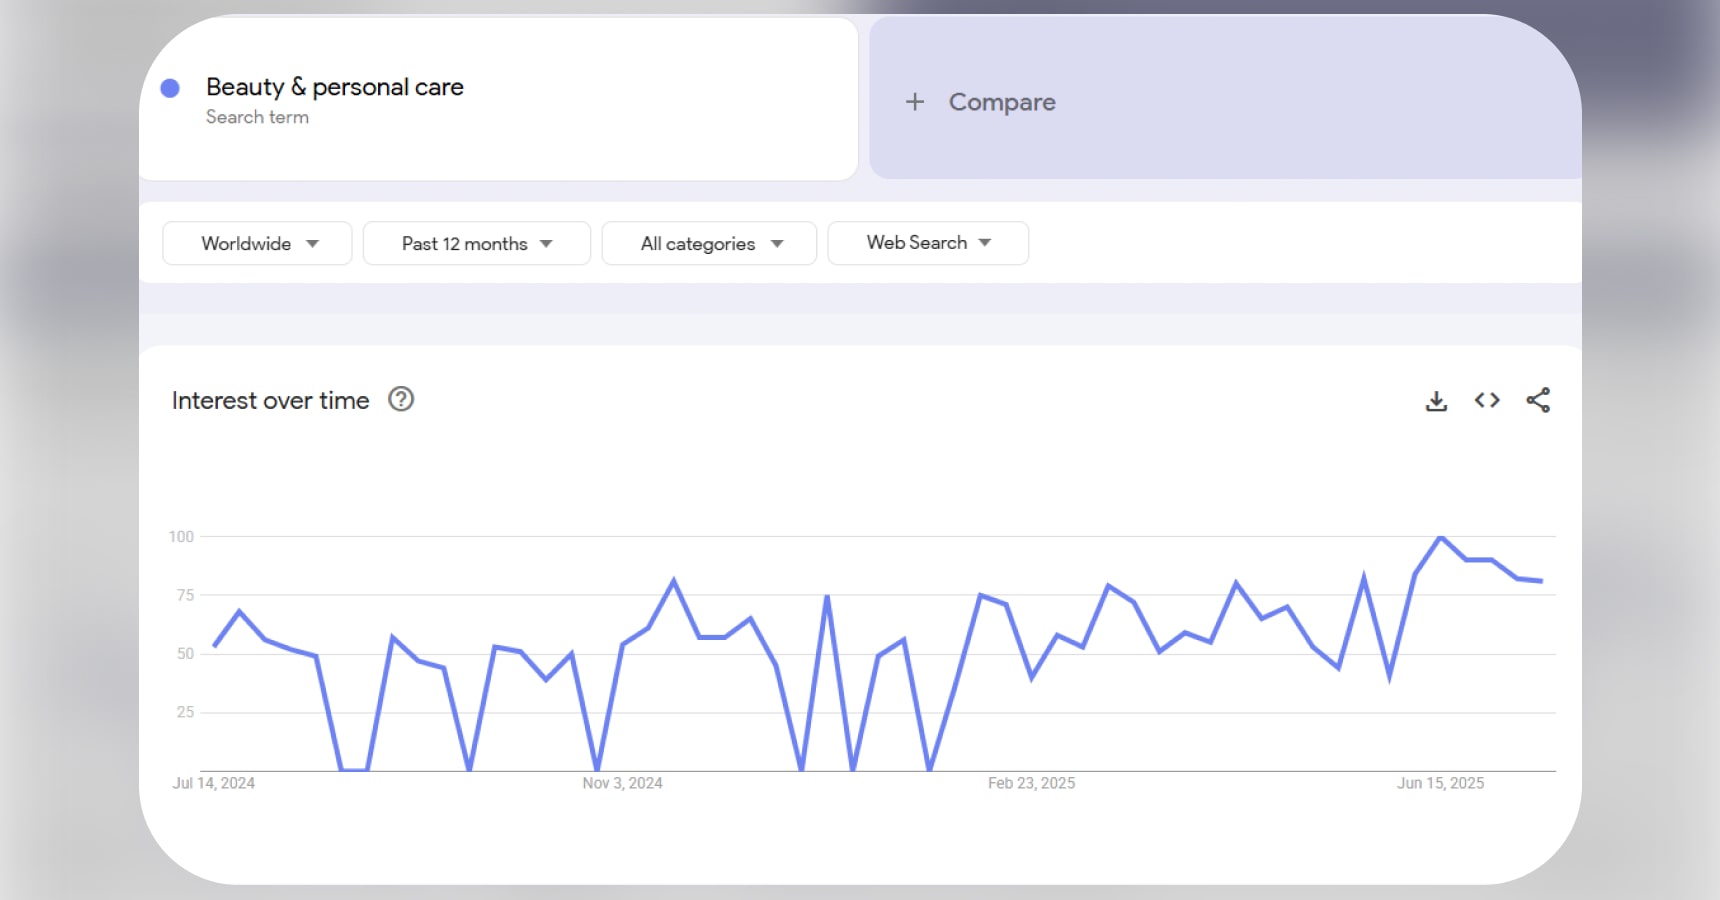Click the trend line in the chart
Viewport: 1720px width, 900px height.
pos(674,579)
